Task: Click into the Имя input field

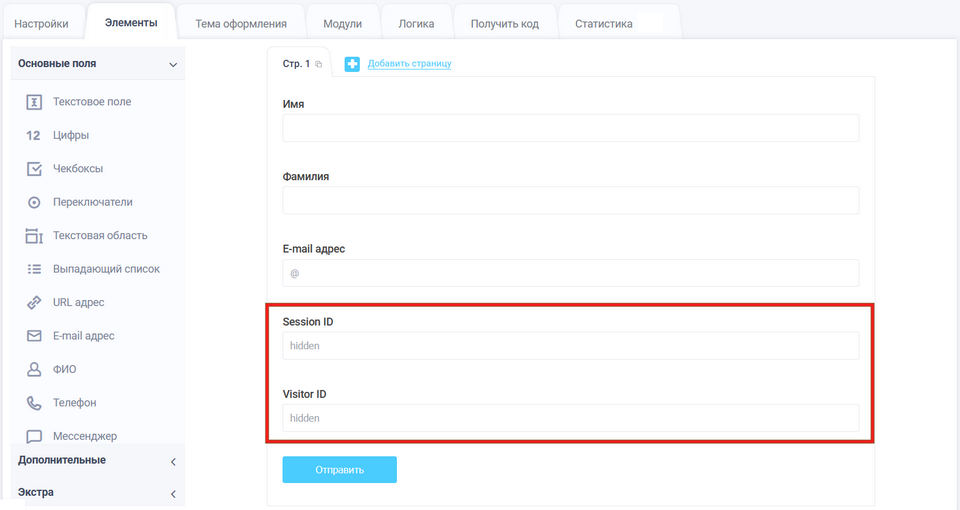Action: point(570,128)
